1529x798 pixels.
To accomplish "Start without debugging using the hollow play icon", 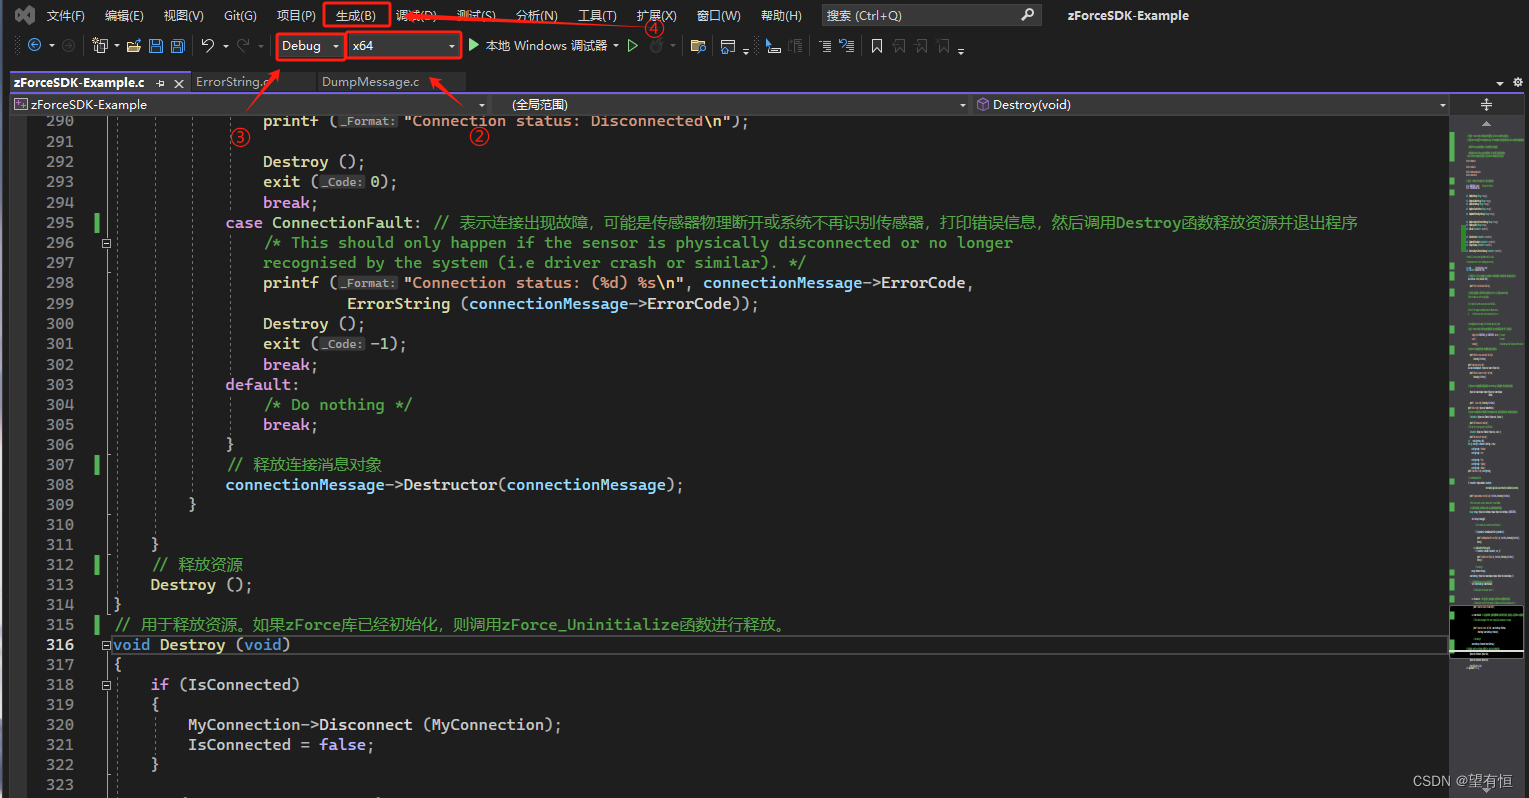I will 633,46.
